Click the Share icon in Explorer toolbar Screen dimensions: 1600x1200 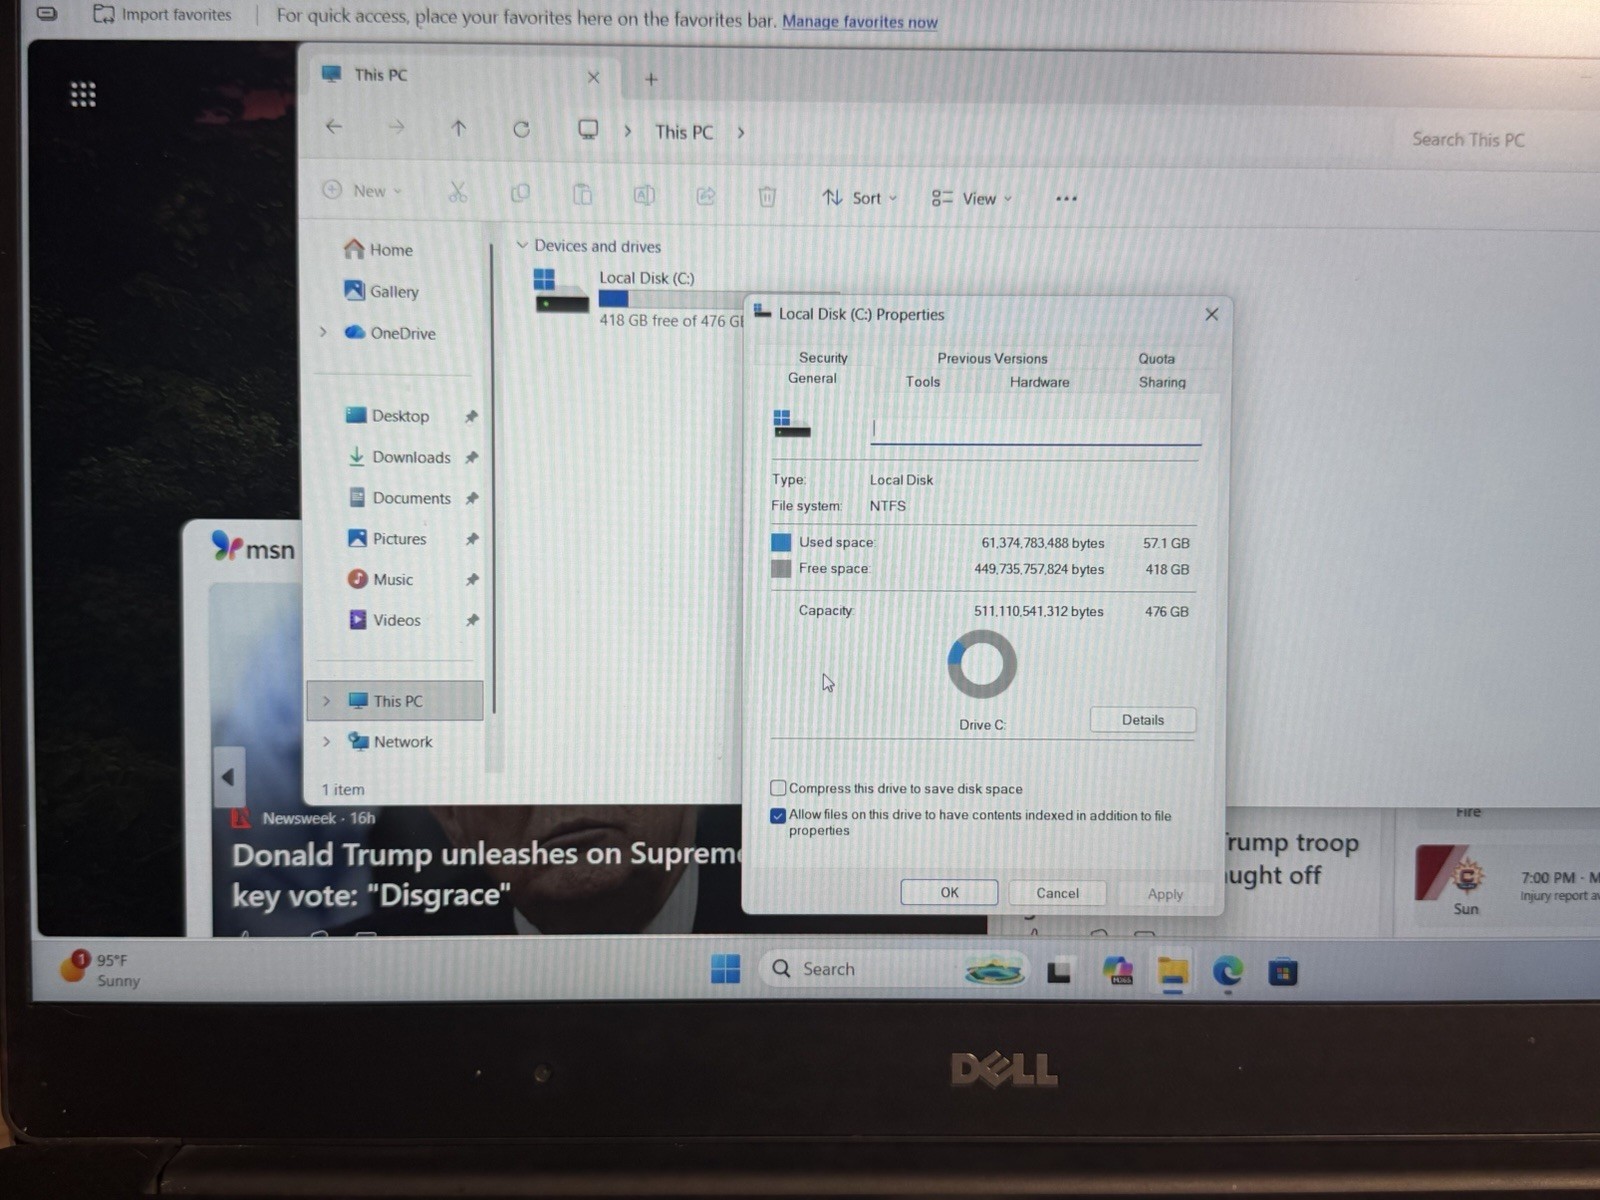(x=706, y=196)
